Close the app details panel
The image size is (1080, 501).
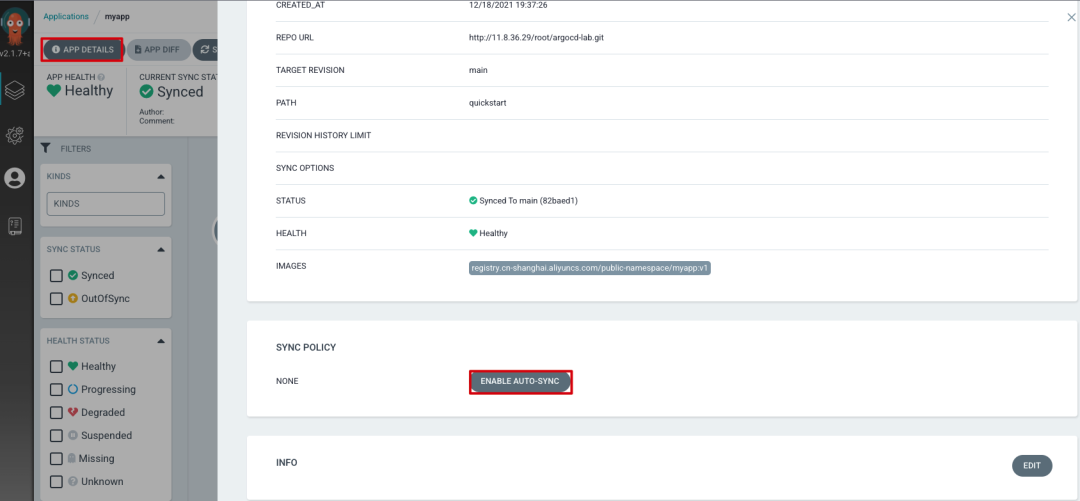[1071, 17]
